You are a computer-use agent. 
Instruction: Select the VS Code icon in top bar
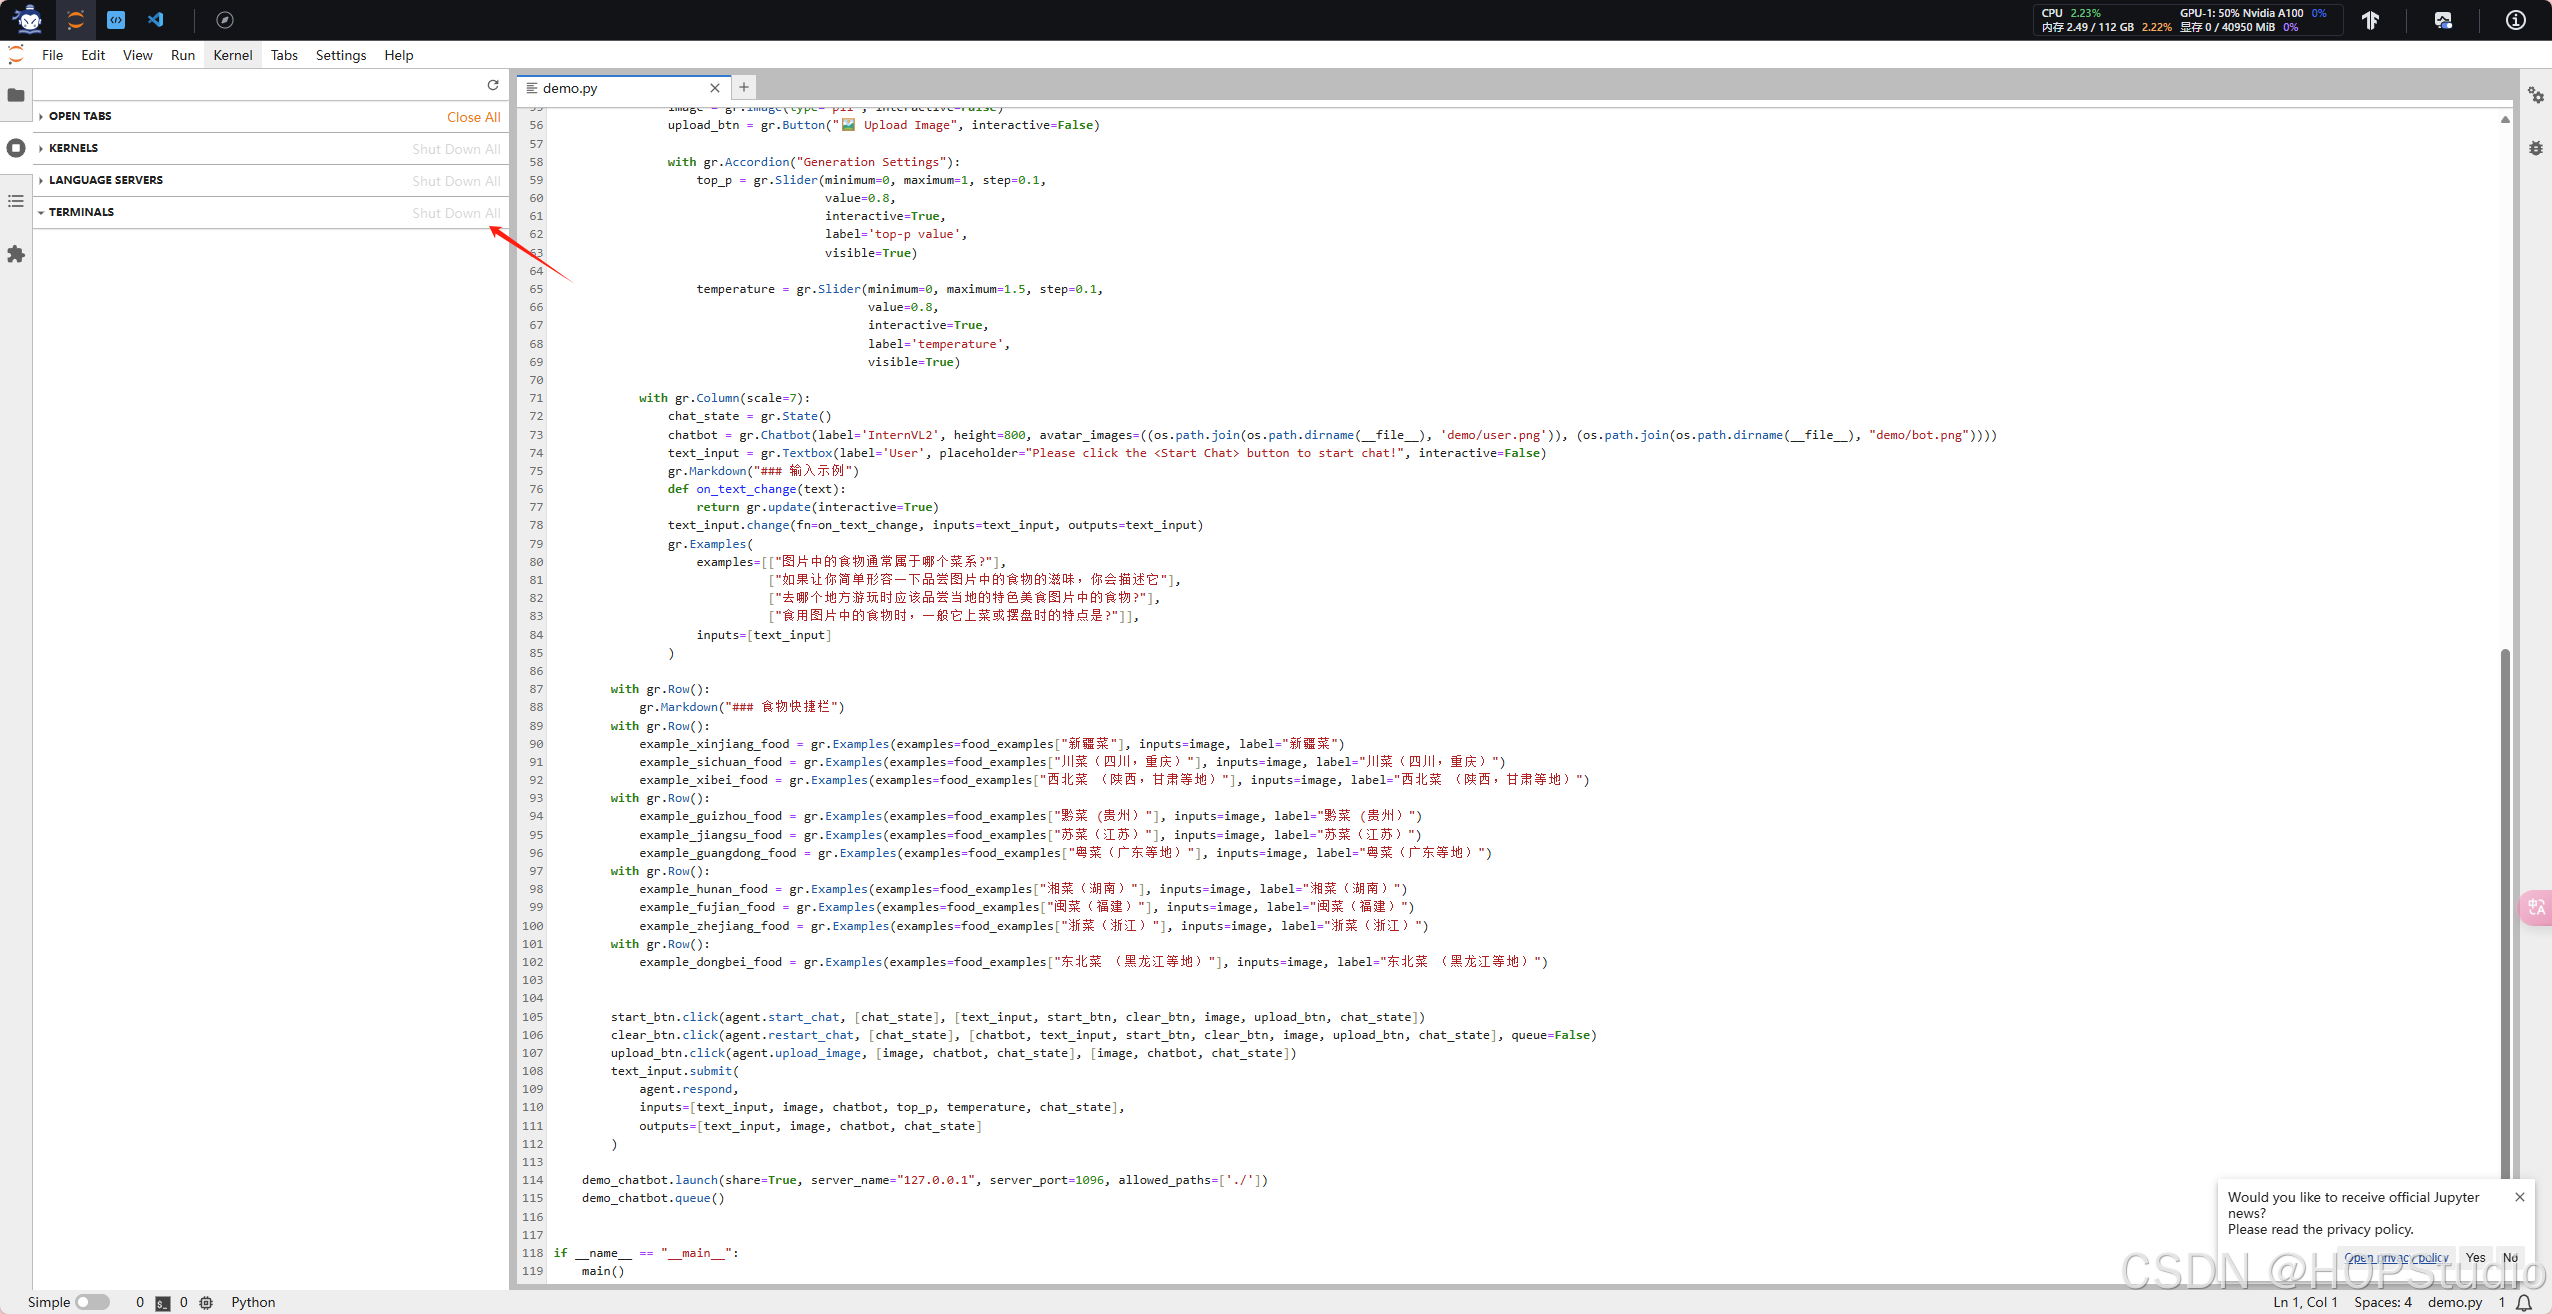coord(156,19)
